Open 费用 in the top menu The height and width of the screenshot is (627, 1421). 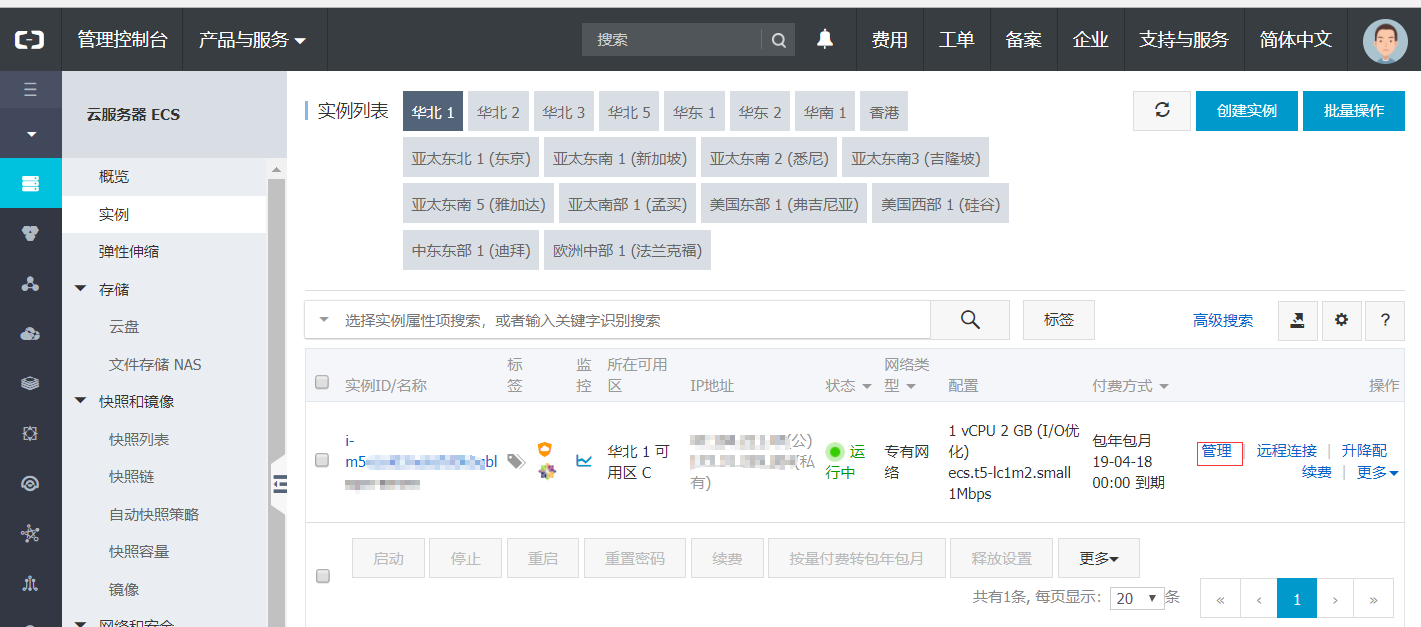(x=889, y=40)
